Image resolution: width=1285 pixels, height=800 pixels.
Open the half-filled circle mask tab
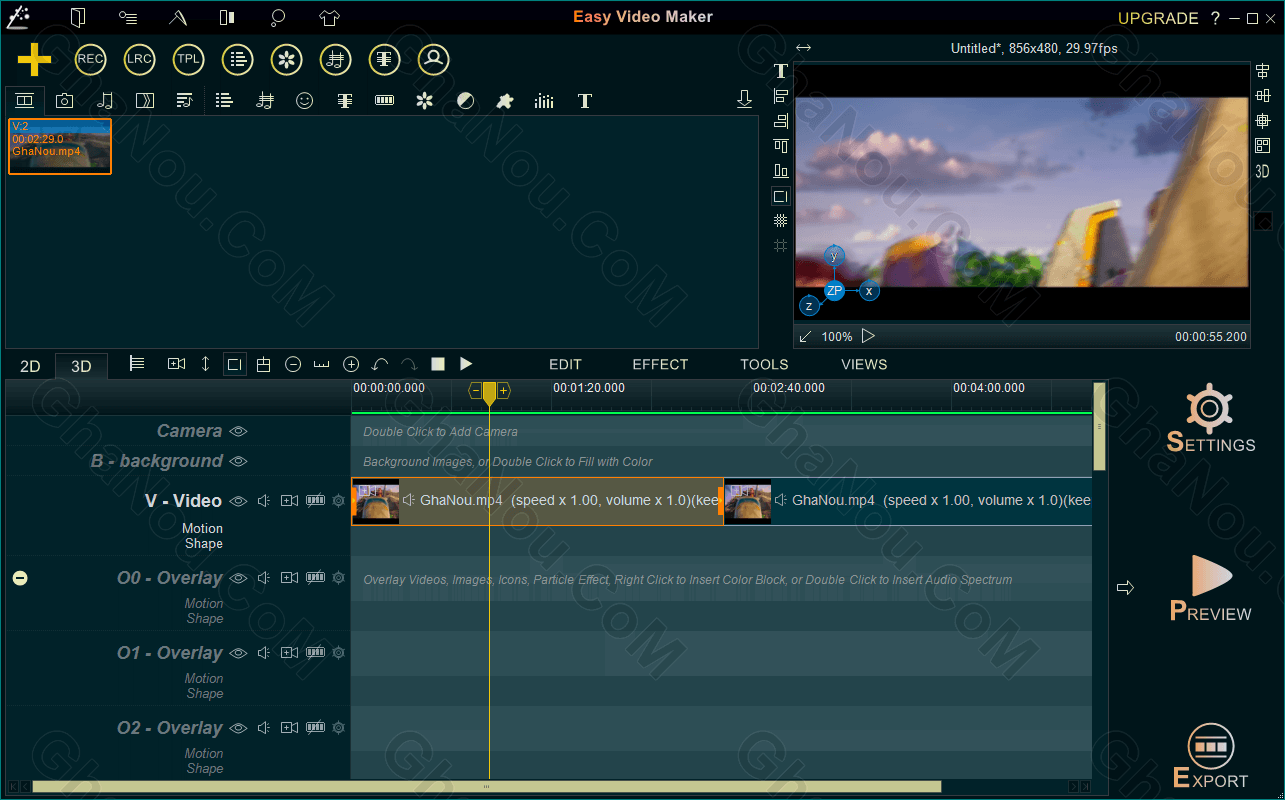tap(465, 101)
